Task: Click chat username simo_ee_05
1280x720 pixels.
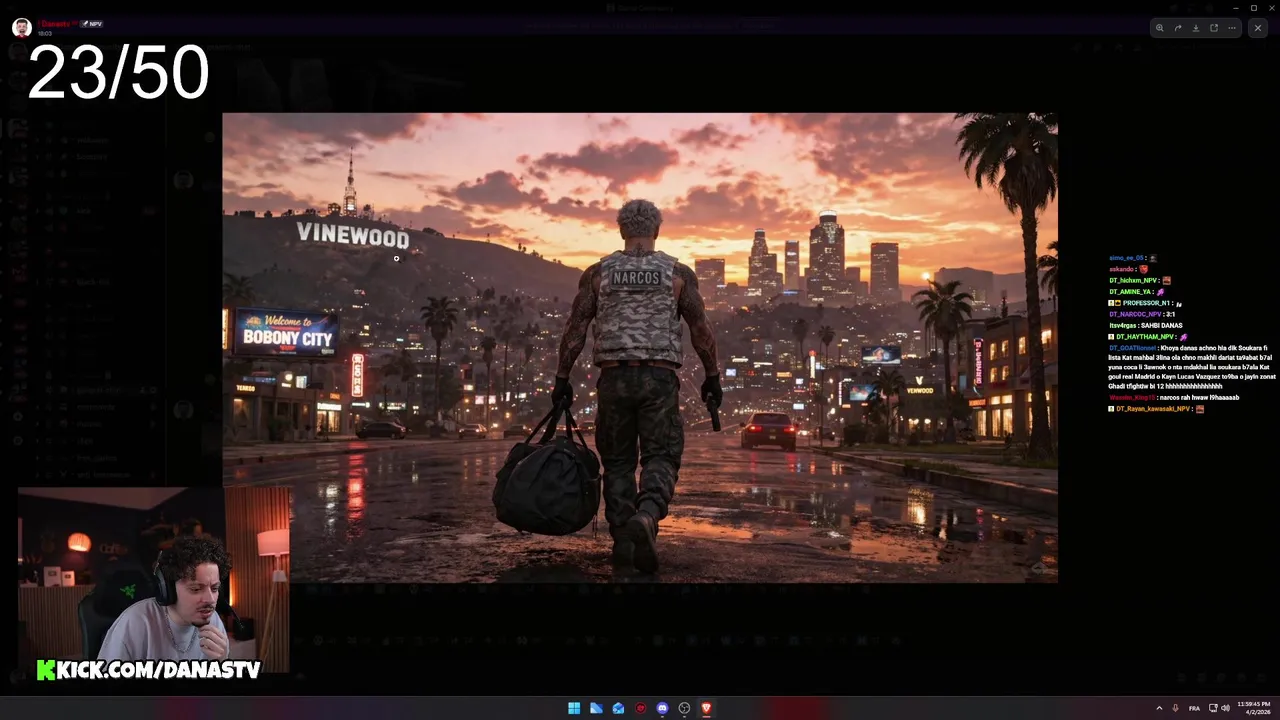Action: point(1126,258)
